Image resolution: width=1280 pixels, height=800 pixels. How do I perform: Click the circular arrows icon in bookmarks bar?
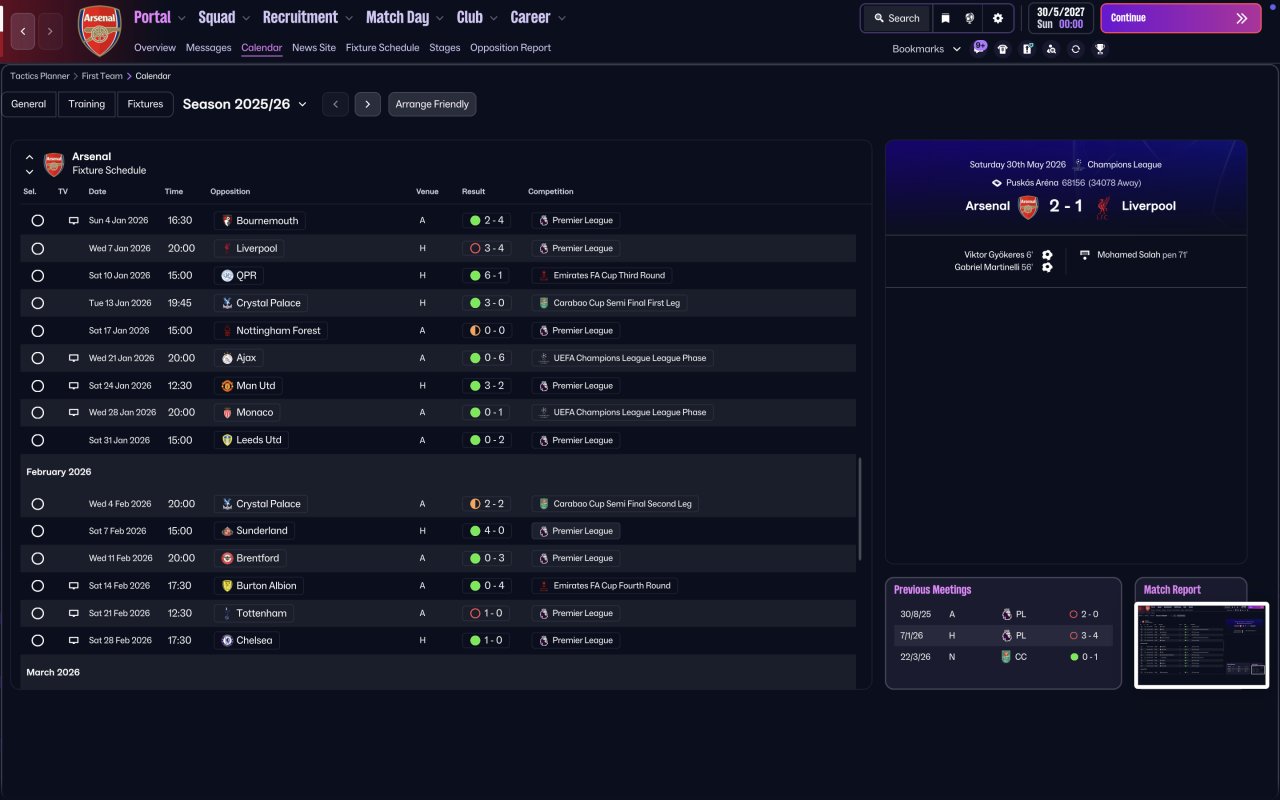(x=1075, y=49)
